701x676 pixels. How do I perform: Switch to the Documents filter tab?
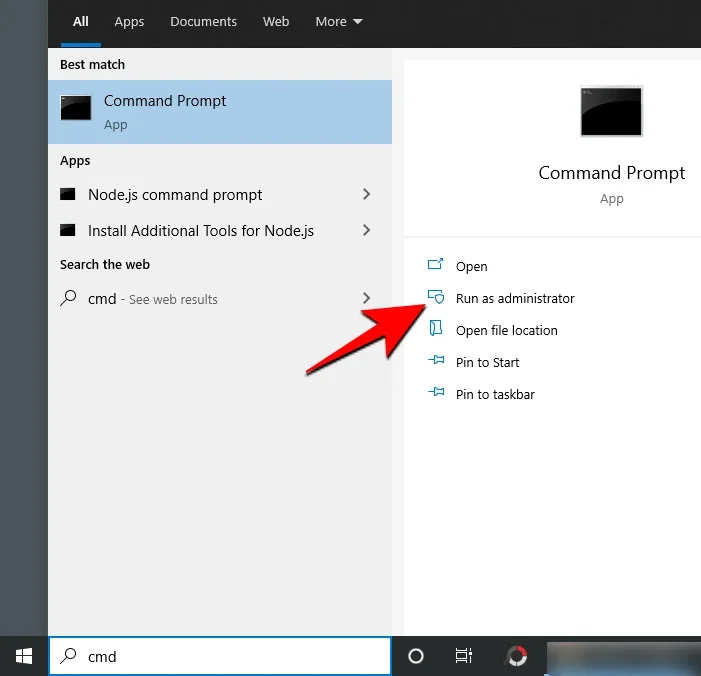204,21
